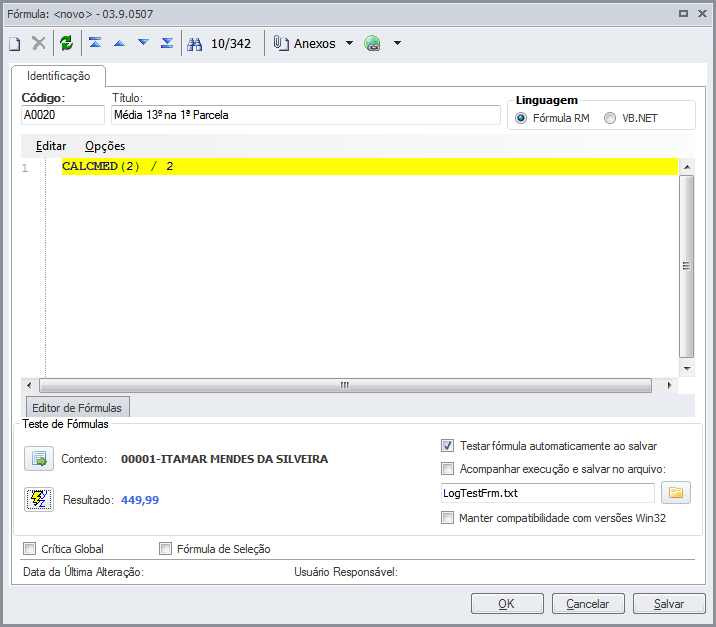Click the 10/342 record counter
Image resolution: width=716 pixels, height=627 pixels.
click(231, 44)
